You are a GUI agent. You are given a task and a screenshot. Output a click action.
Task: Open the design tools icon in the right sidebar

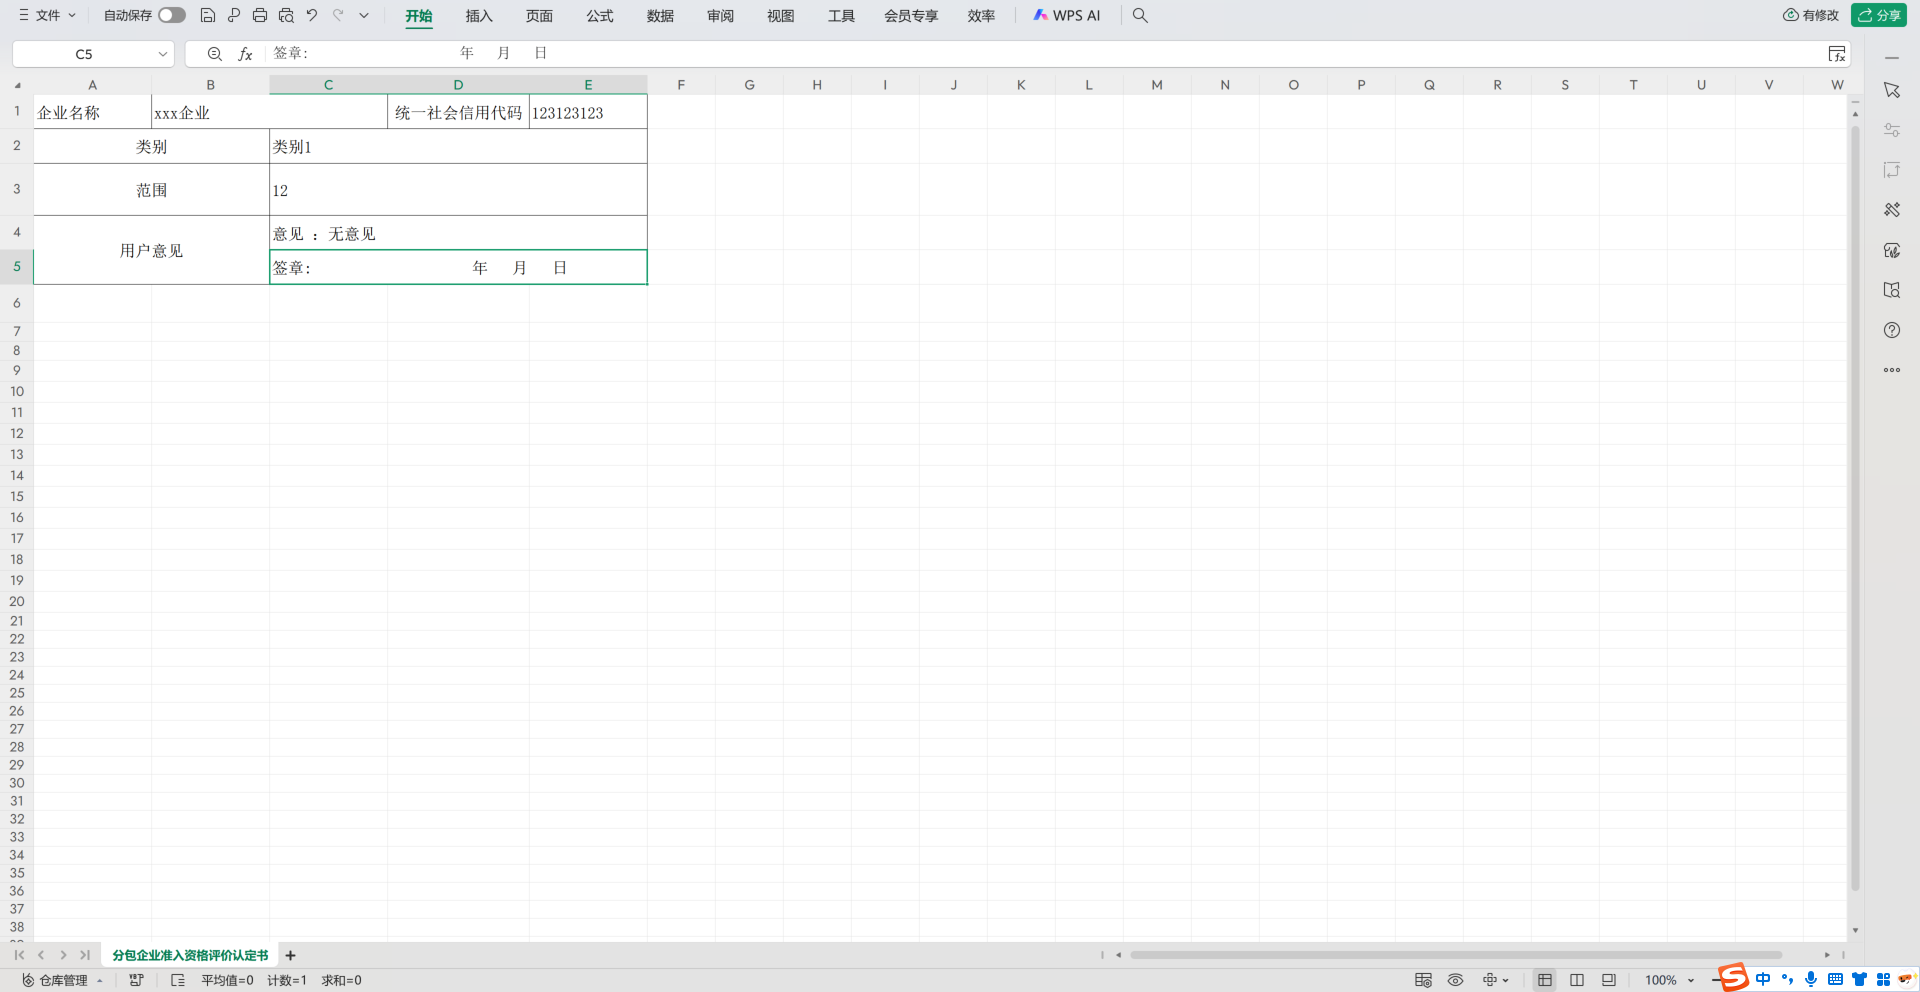[1892, 210]
